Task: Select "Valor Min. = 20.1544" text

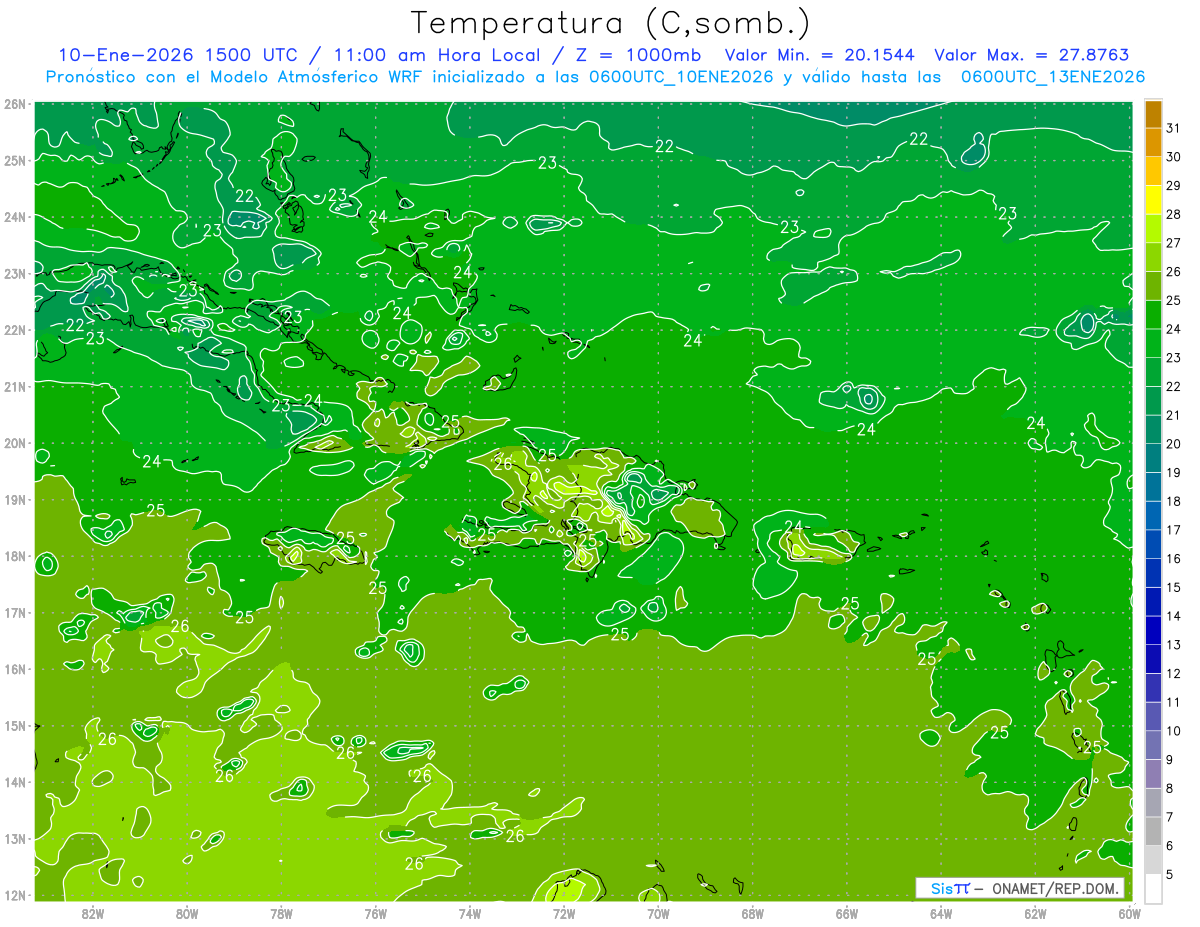Action: pos(821,55)
